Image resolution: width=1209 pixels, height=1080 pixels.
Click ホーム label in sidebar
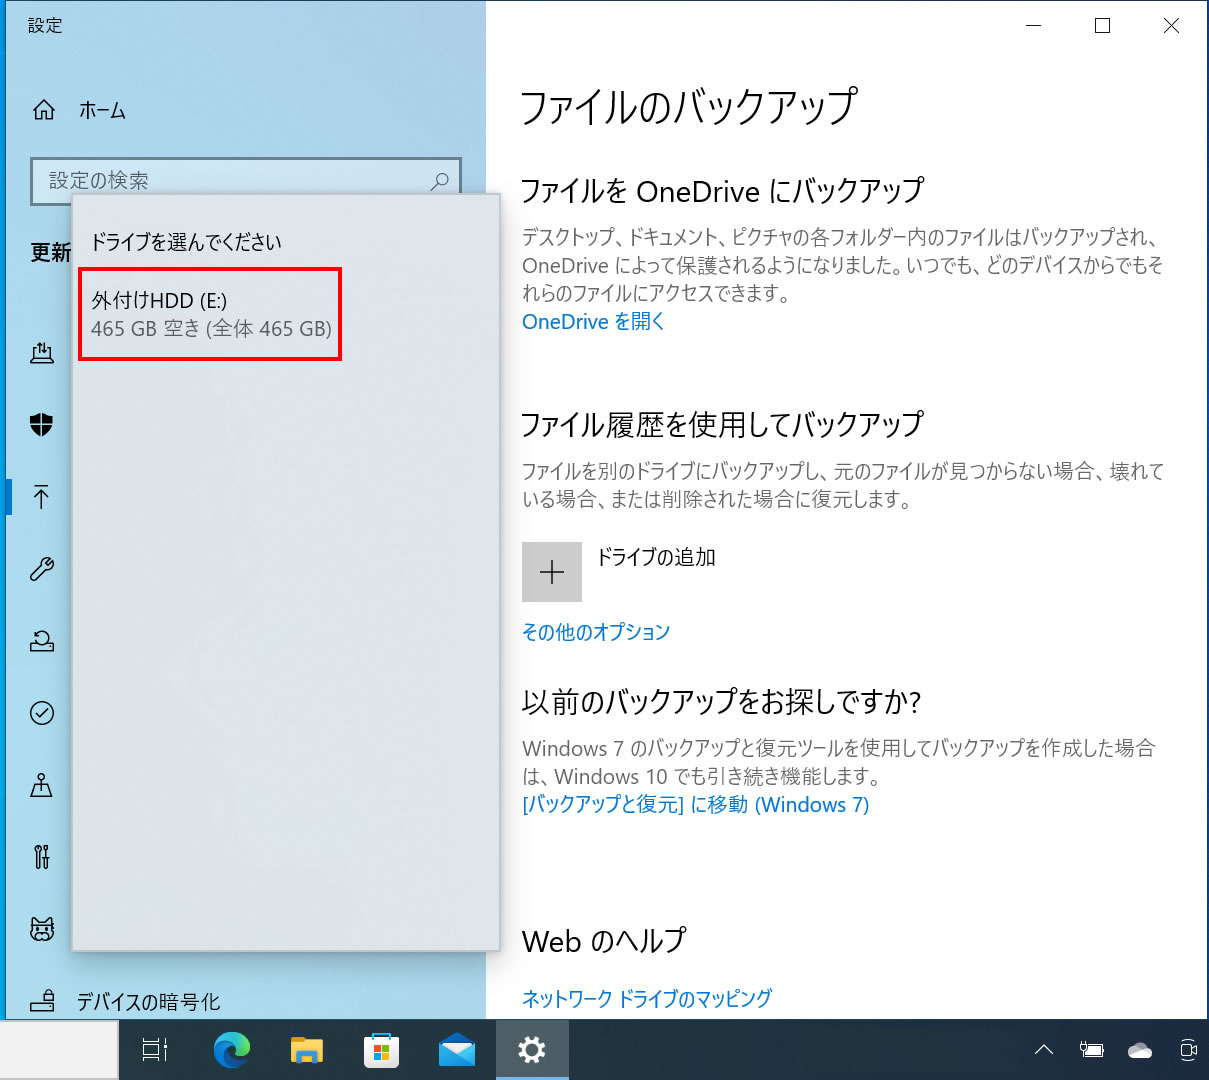(103, 111)
